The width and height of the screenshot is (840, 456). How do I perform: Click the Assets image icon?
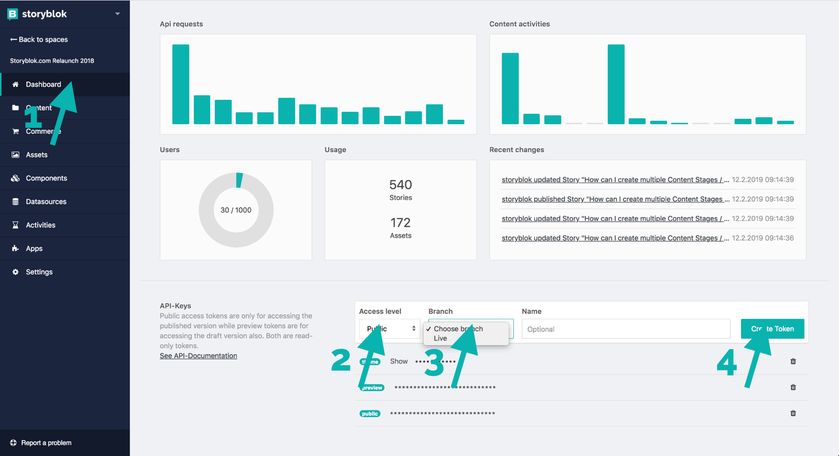pyautogui.click(x=15, y=155)
